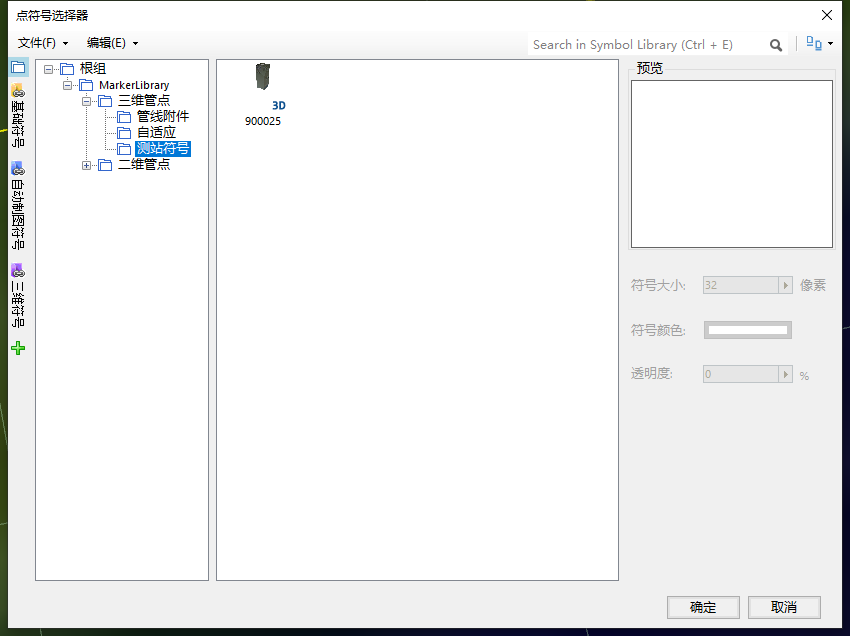This screenshot has width=850, height=636.
Task: Select the 二维管点 folder
Action: click(144, 164)
